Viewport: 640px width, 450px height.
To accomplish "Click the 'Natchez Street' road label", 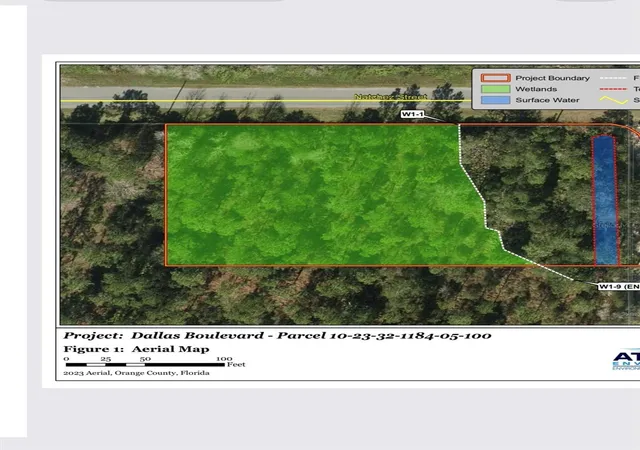I will click(x=391, y=97).
